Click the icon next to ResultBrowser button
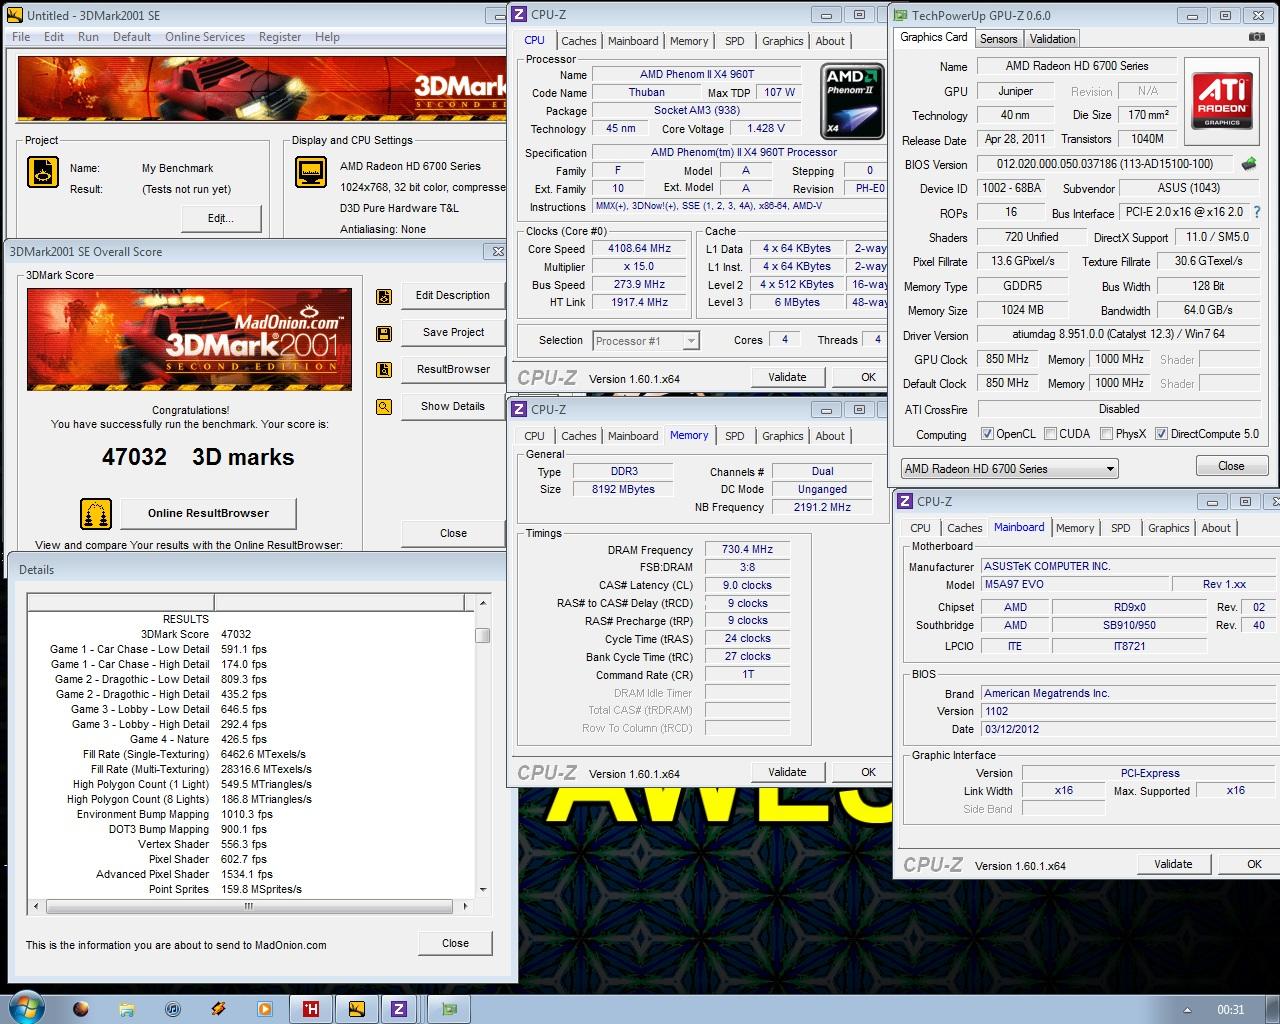This screenshot has width=1280, height=1024. click(x=384, y=370)
